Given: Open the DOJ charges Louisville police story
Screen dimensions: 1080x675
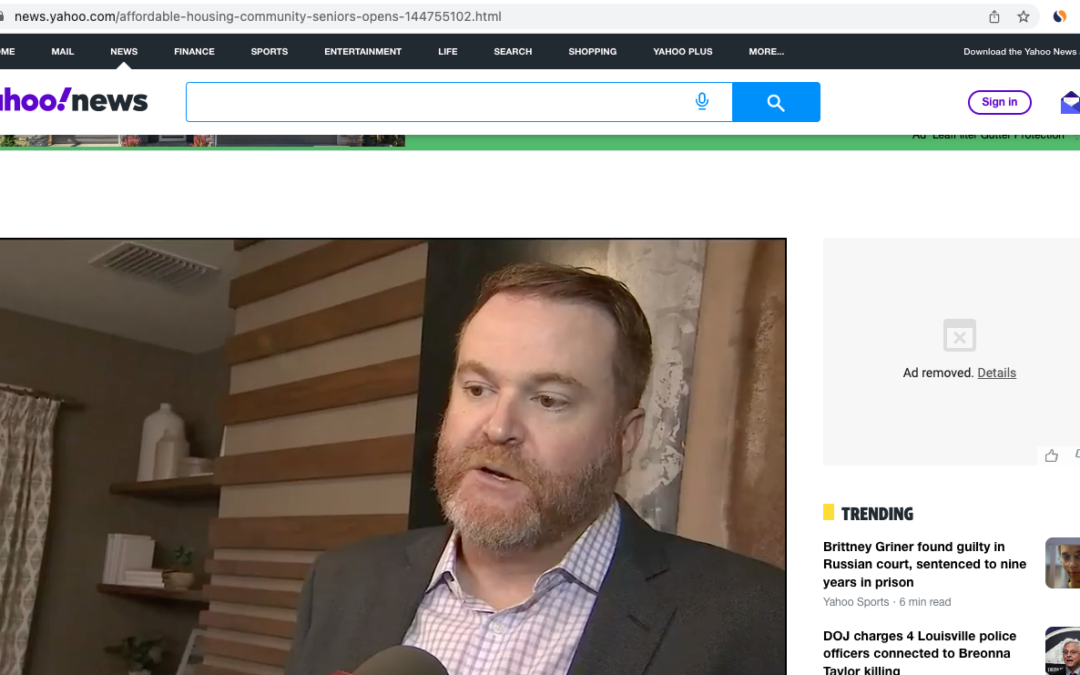Looking at the screenshot, I should coord(920,653).
